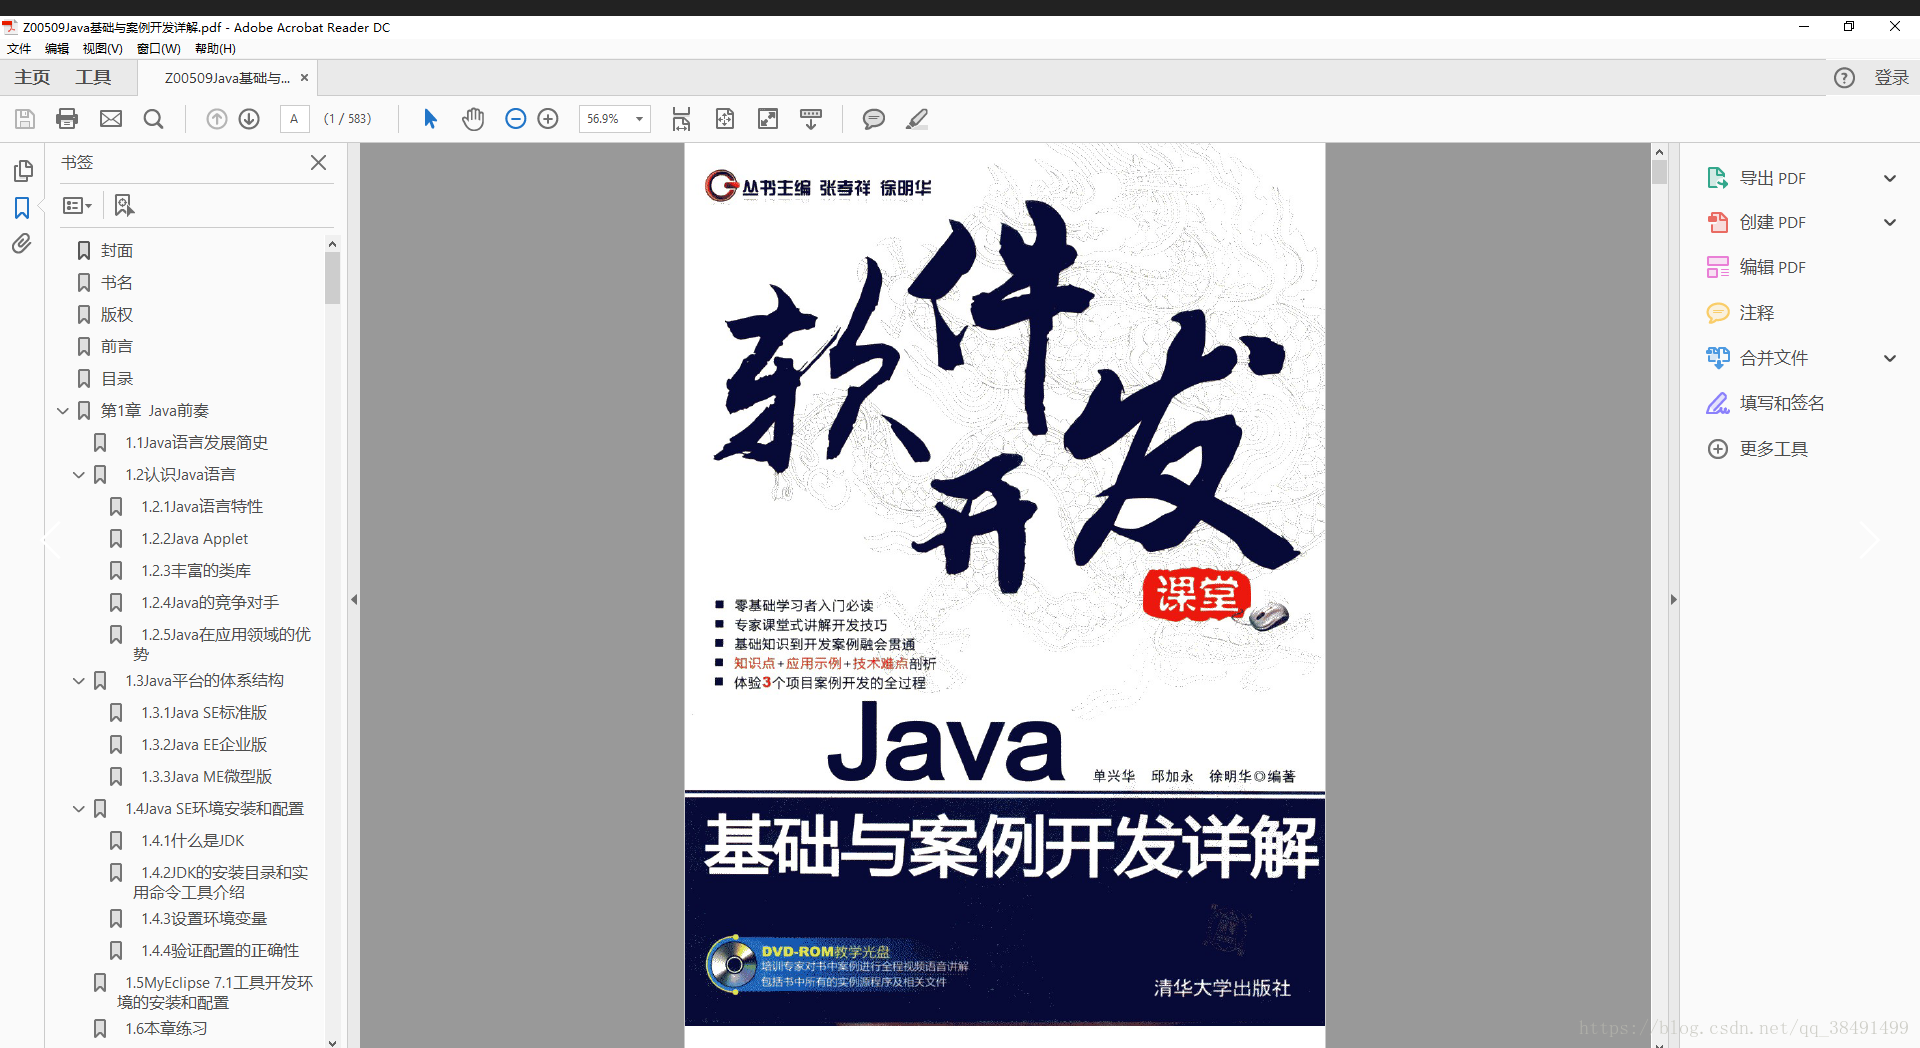Open bookmark 1.1Java语言发展简史

coord(196,443)
